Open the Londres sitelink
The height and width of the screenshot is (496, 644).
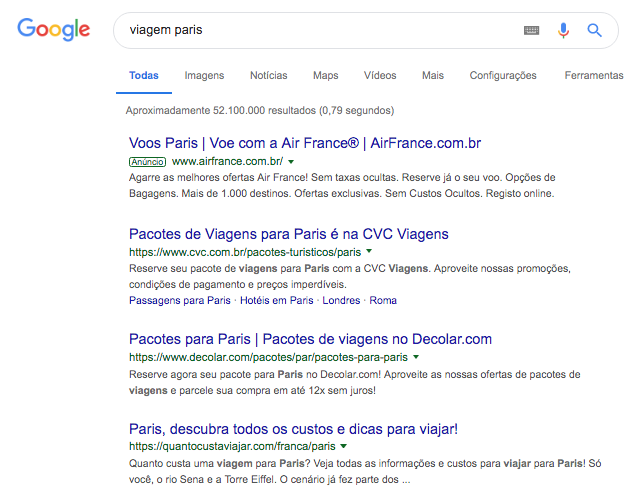pyautogui.click(x=341, y=301)
